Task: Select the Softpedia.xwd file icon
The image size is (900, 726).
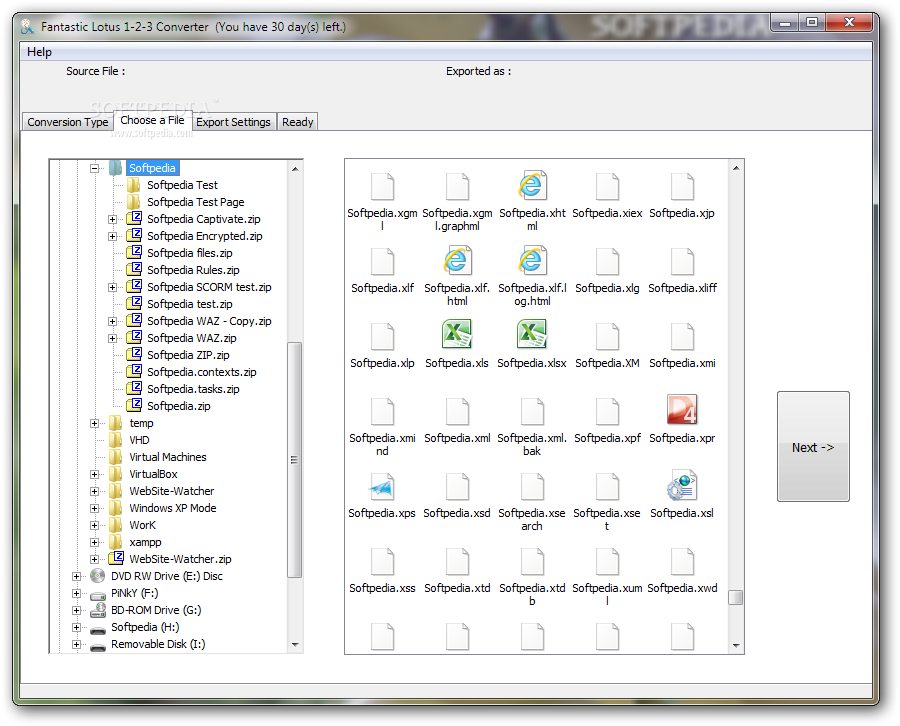Action: point(682,561)
